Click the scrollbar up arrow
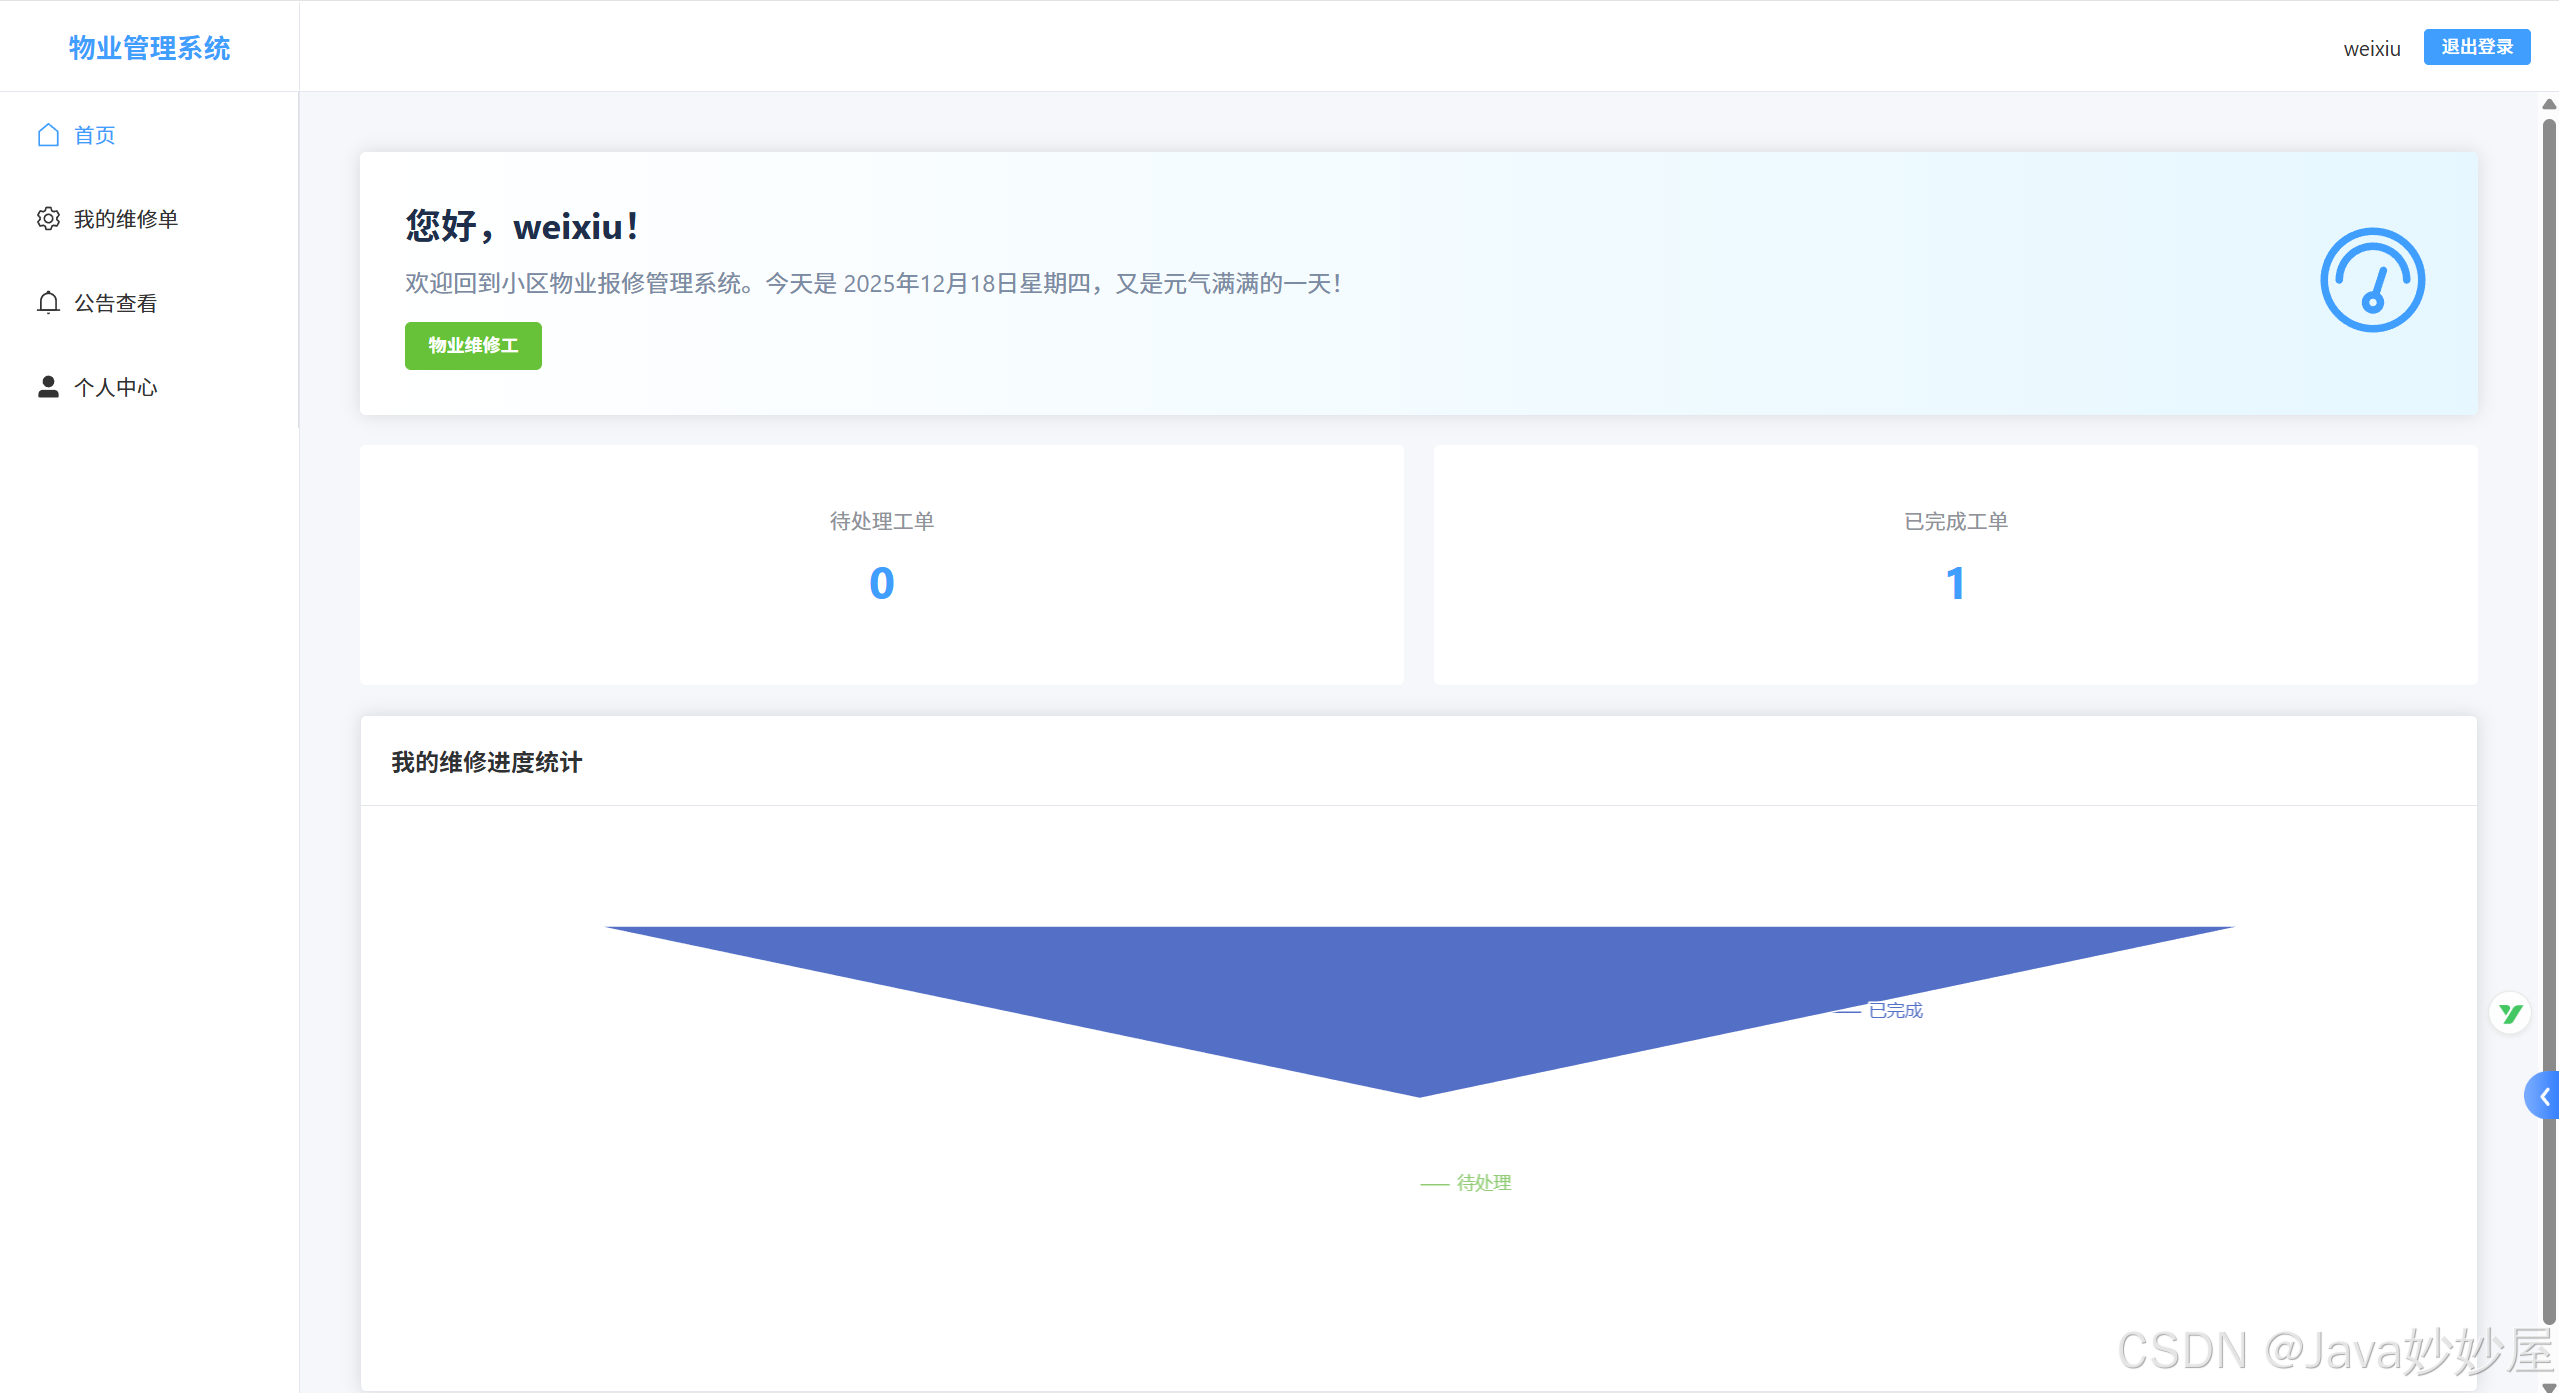 (x=2549, y=104)
